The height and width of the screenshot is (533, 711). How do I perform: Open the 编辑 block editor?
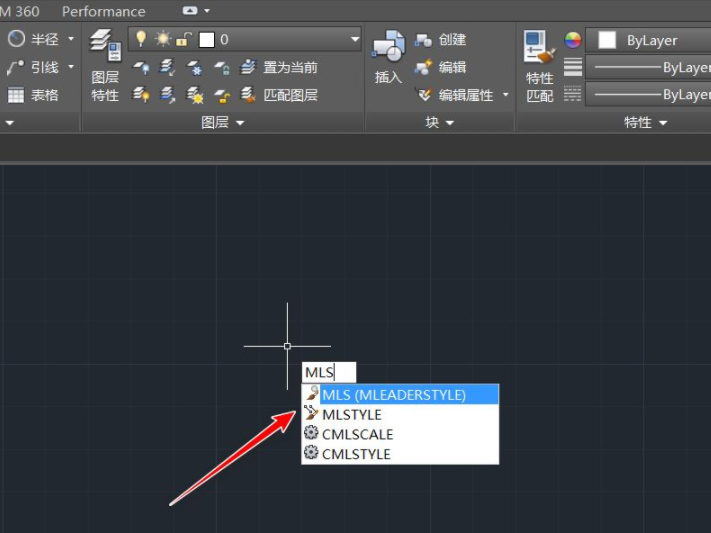click(441, 67)
